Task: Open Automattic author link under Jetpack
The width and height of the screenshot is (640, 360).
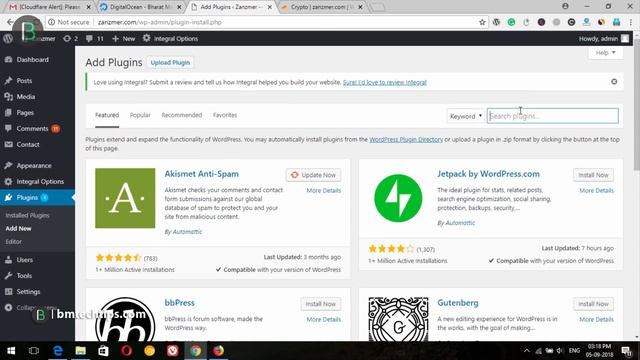Action: (x=460, y=223)
